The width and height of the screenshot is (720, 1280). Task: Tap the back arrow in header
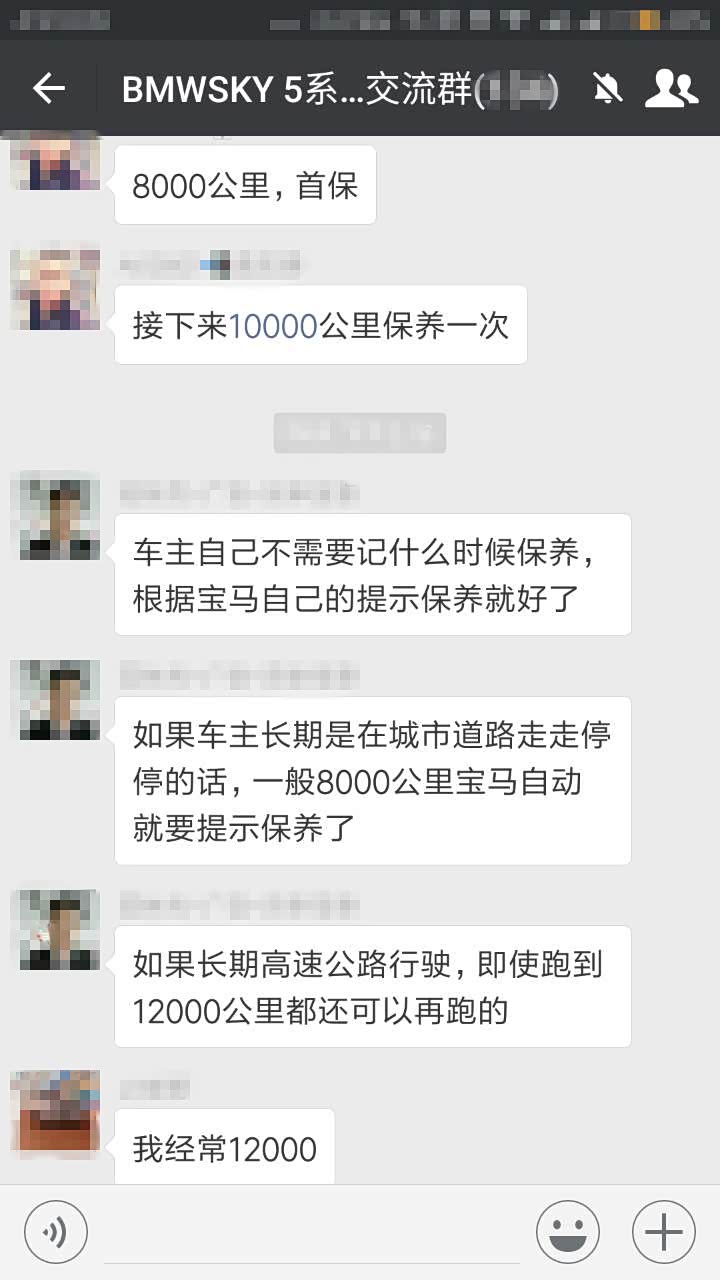[48, 89]
